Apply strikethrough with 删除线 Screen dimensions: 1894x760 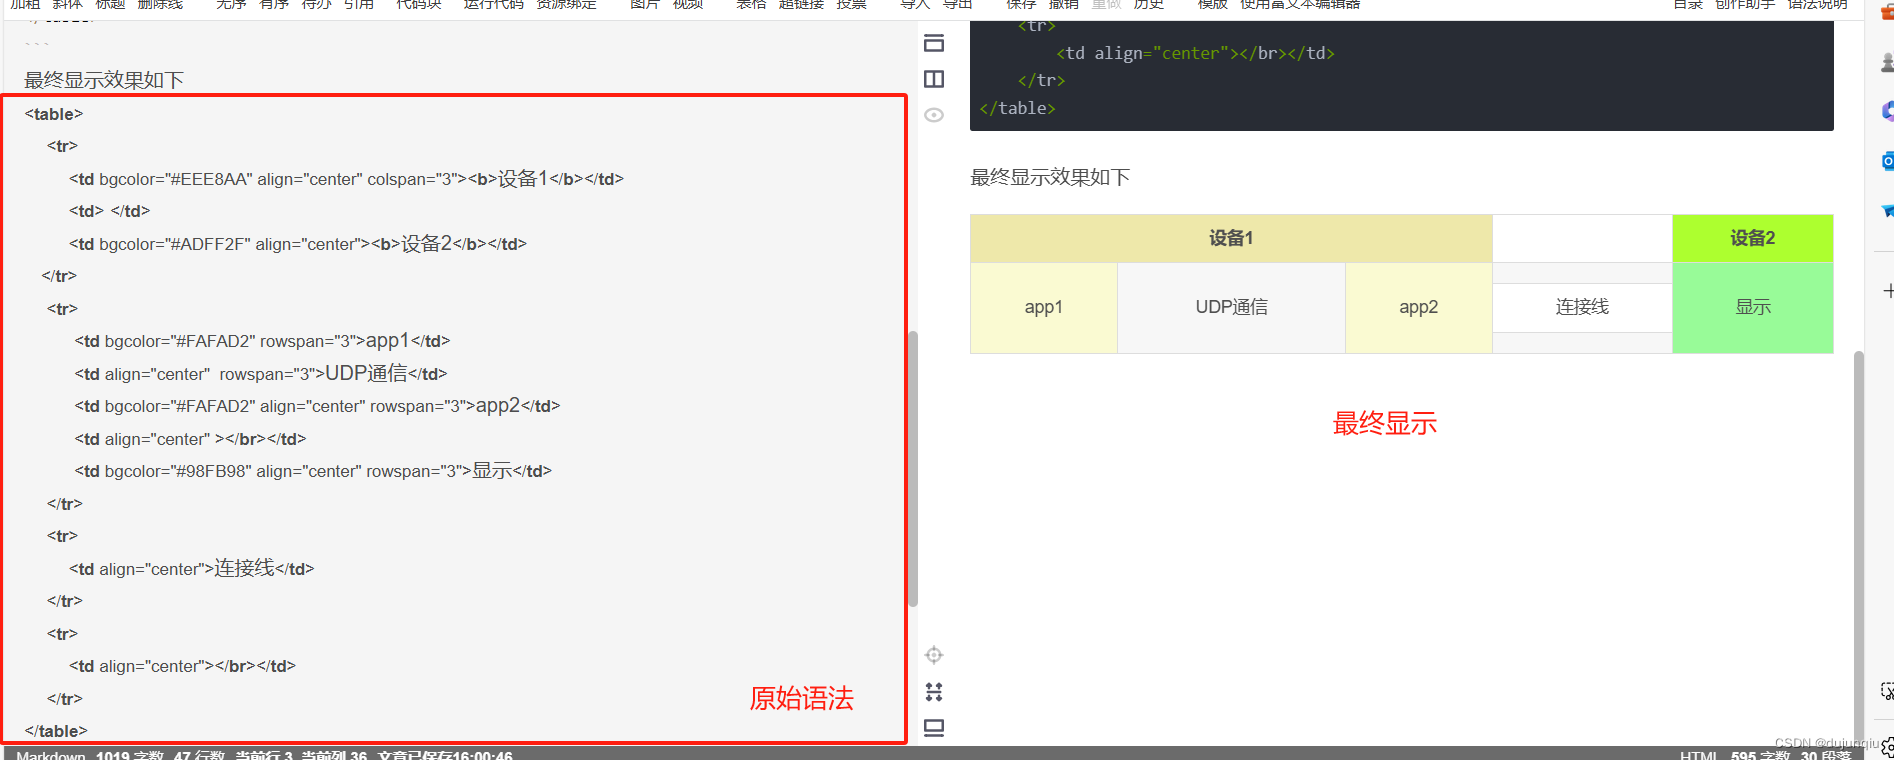[160, 5]
